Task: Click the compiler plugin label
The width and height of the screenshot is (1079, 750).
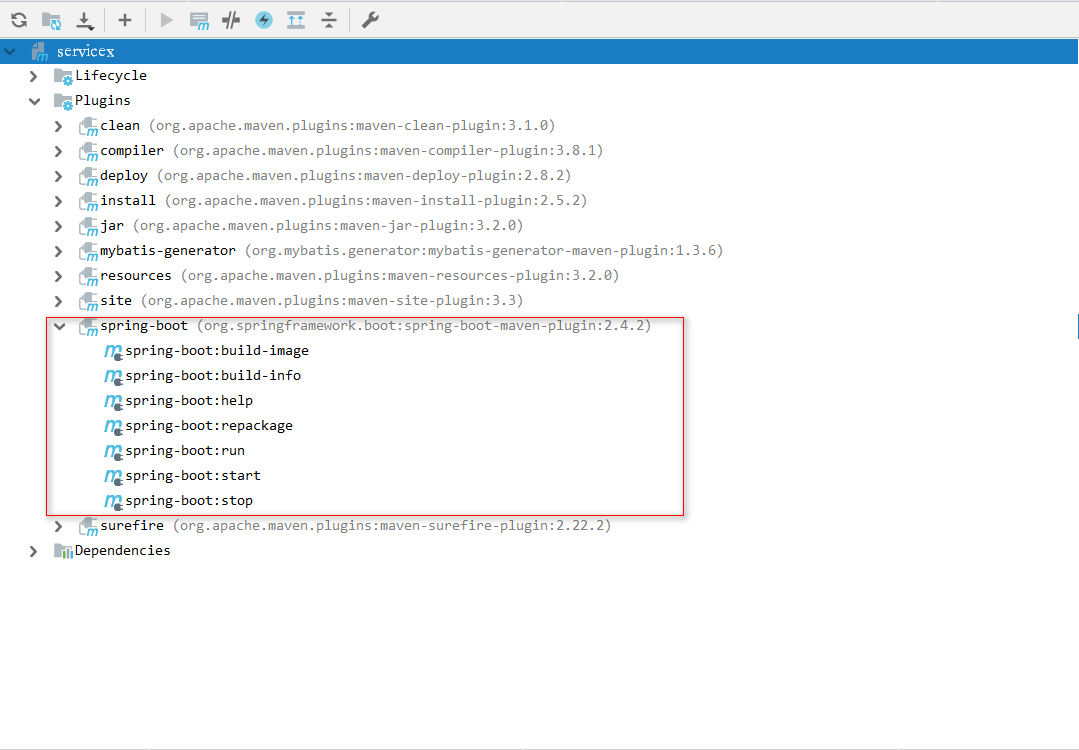Action: [132, 151]
